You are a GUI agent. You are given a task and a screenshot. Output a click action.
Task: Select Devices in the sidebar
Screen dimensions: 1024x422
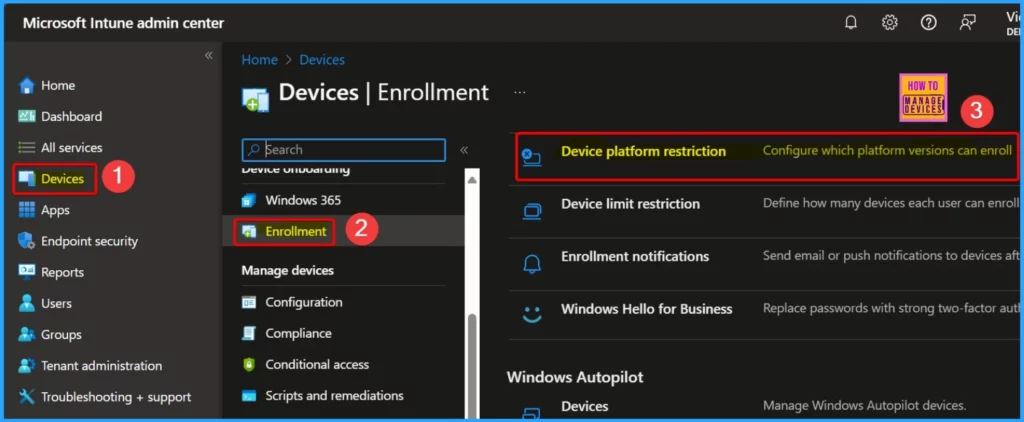62,179
